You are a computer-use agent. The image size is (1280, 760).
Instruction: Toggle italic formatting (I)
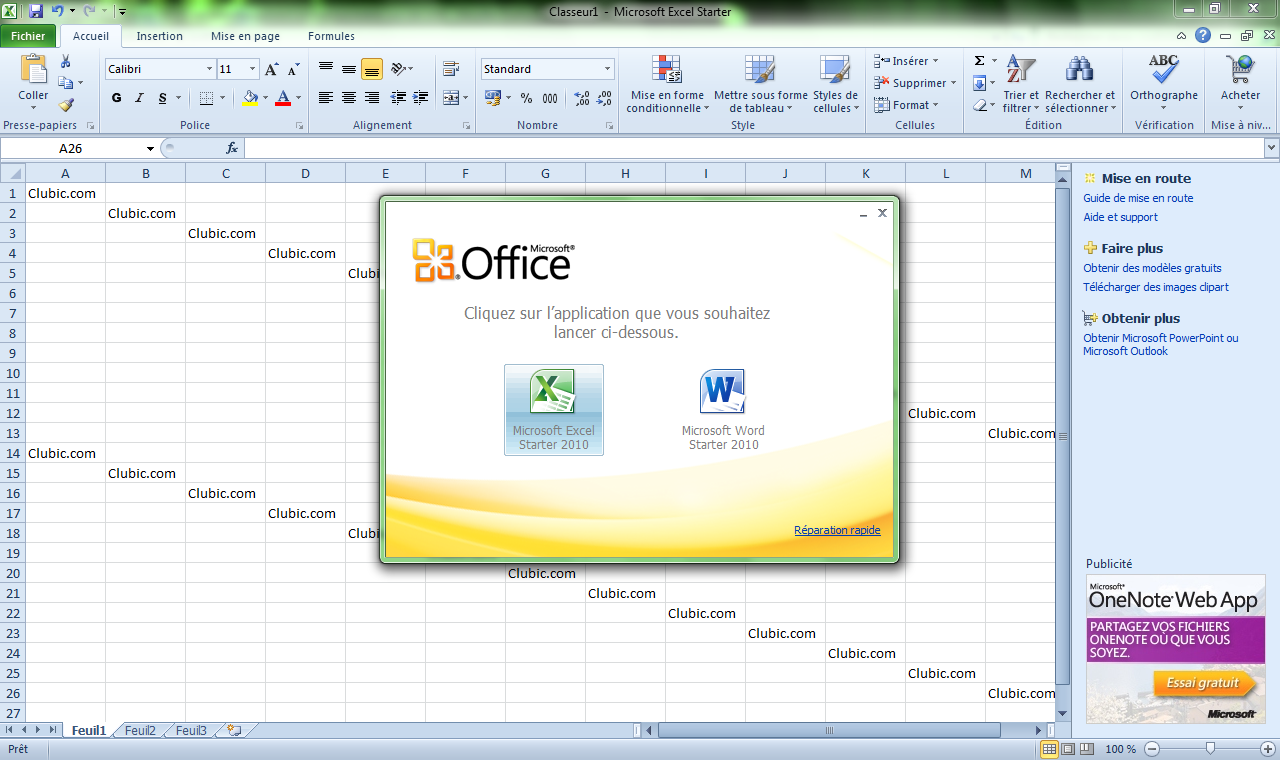(x=140, y=98)
